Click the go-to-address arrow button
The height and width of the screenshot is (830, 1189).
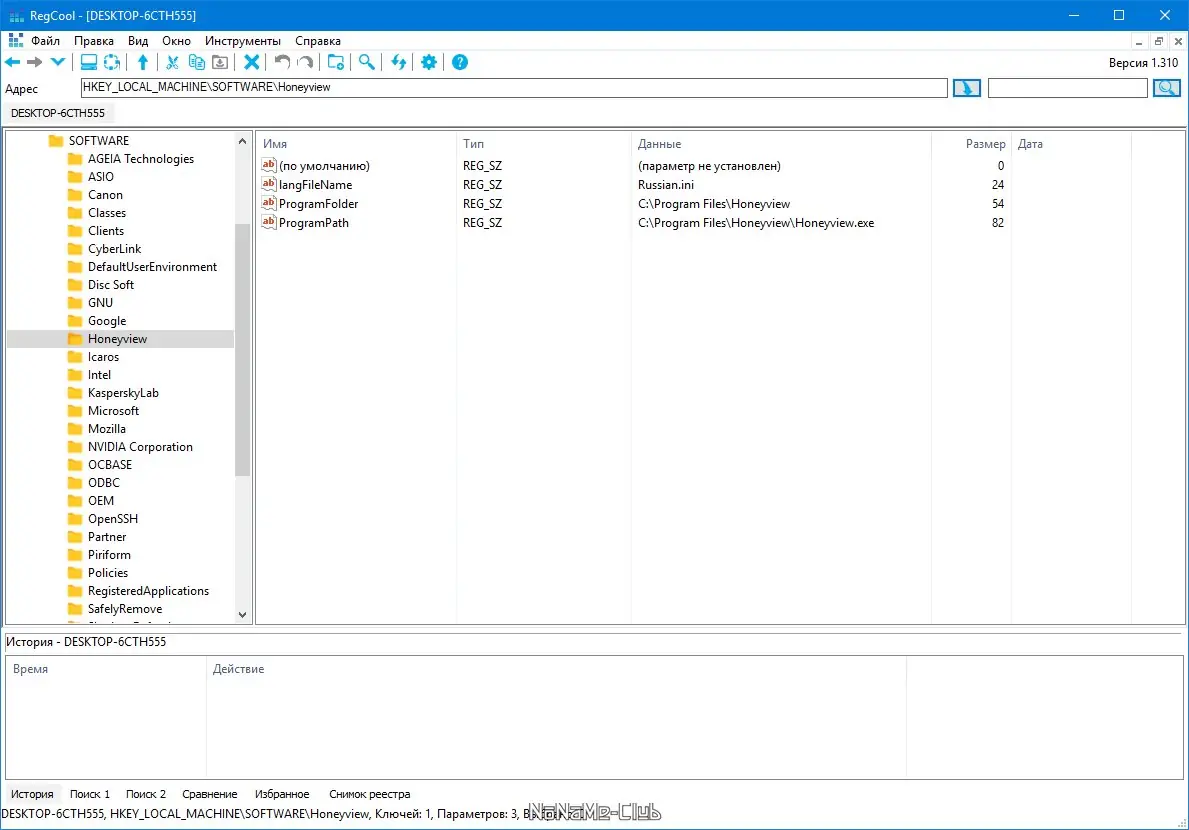966,88
